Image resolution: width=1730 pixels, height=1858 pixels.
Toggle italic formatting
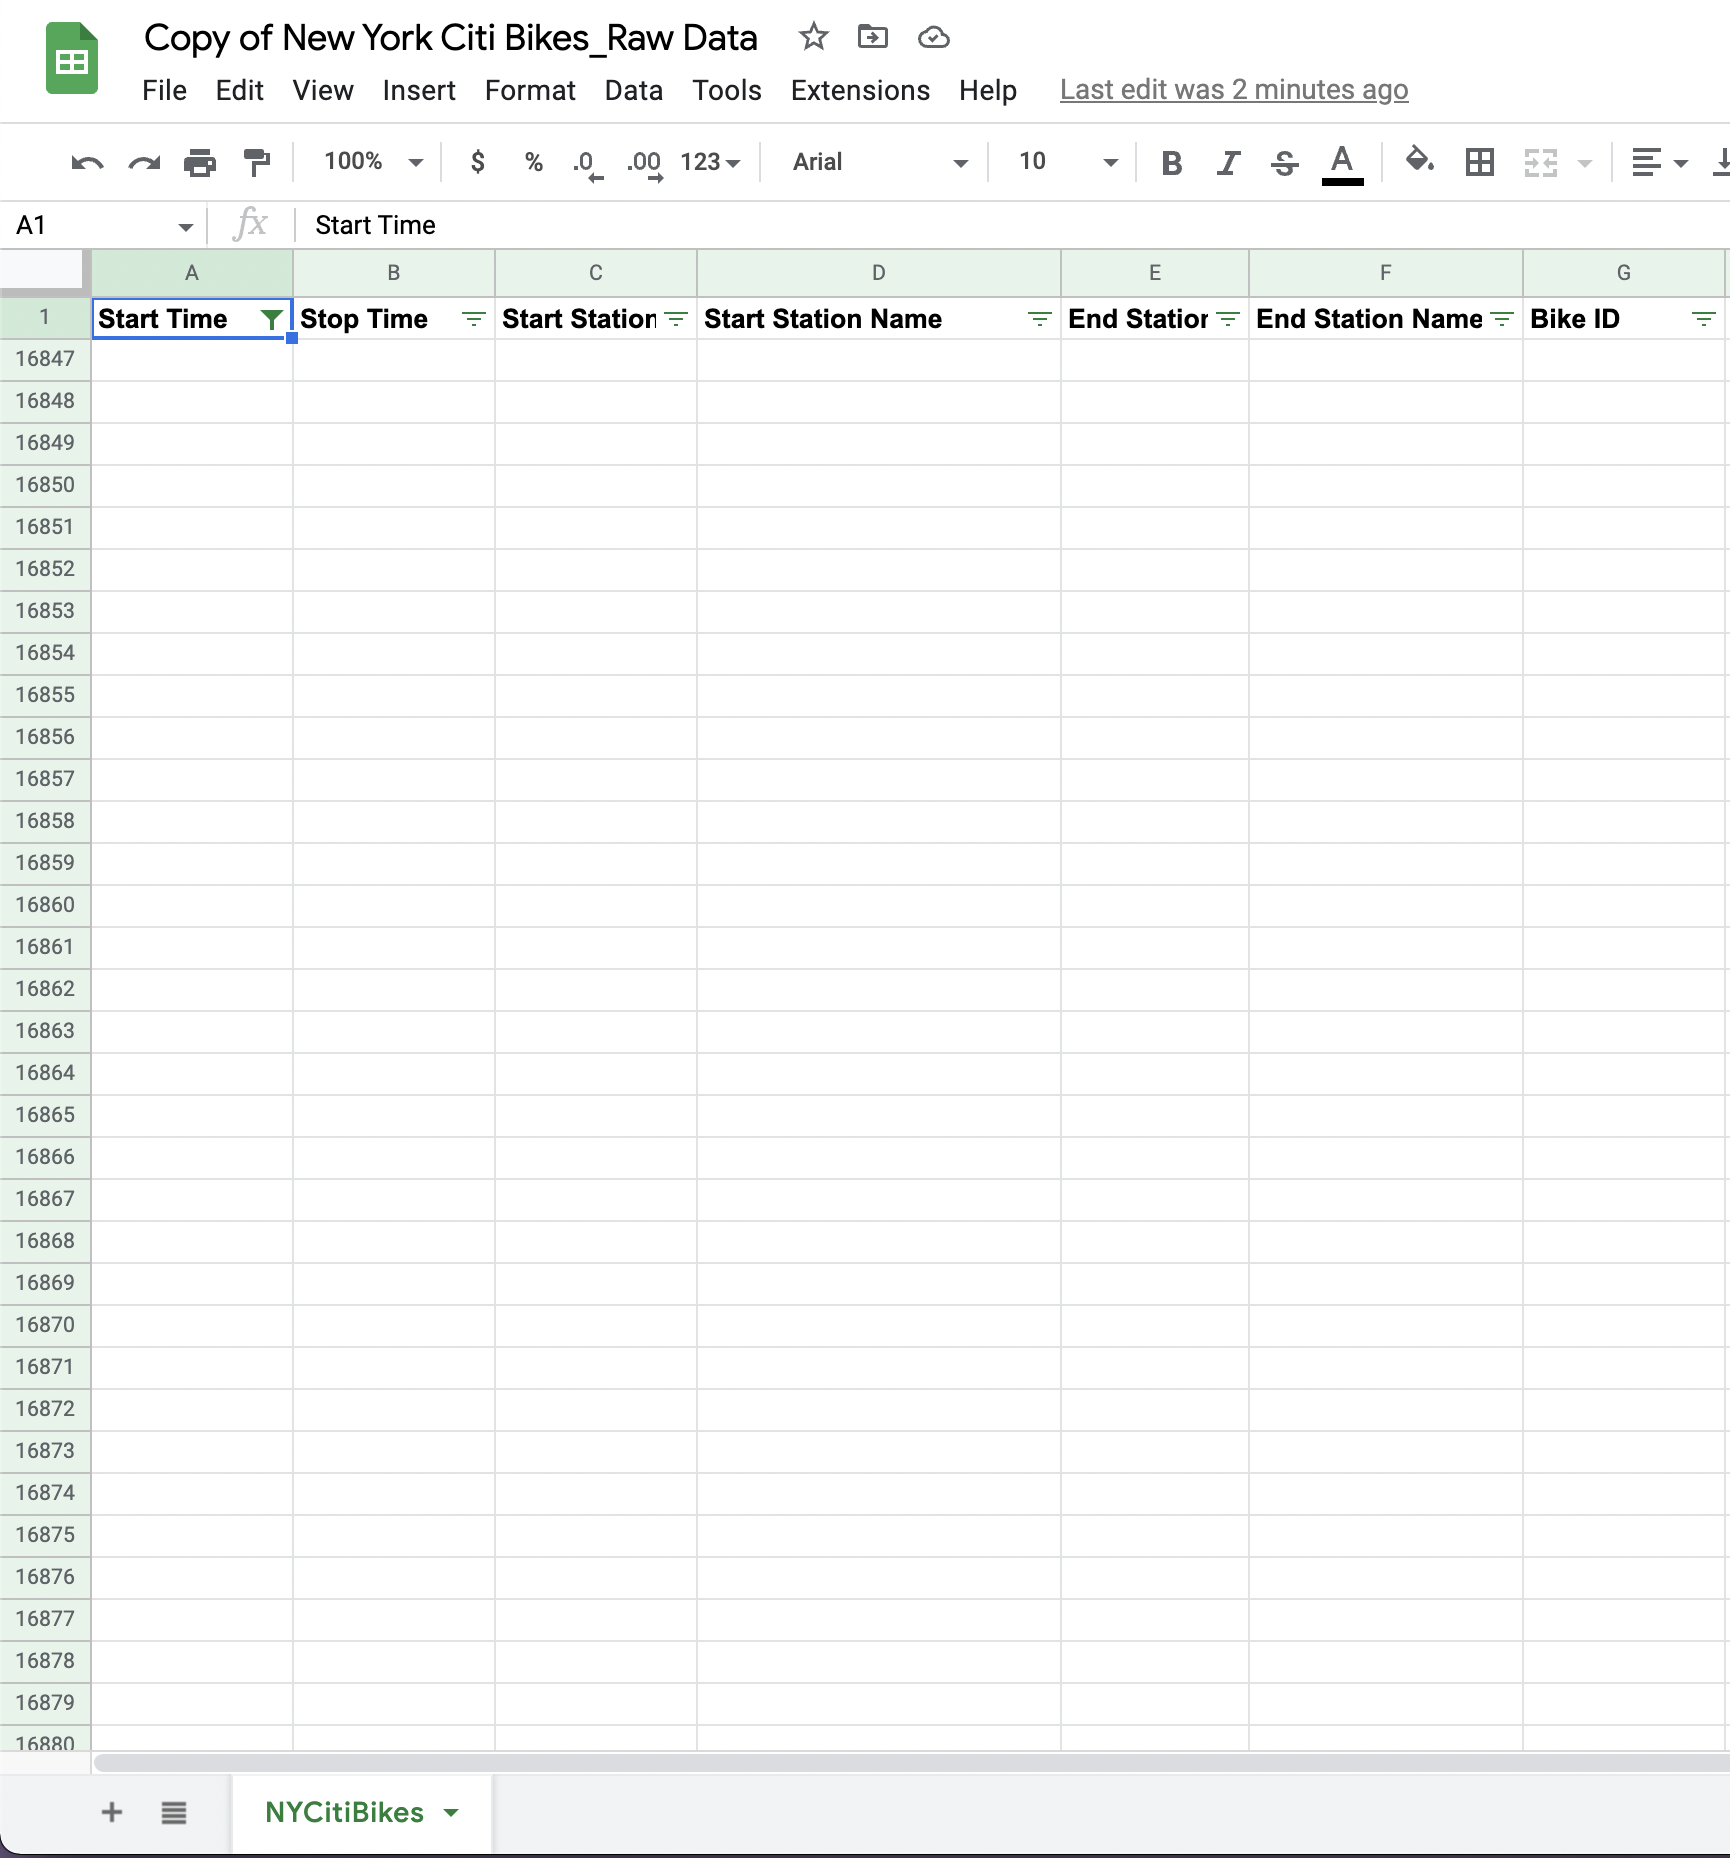[1228, 162]
